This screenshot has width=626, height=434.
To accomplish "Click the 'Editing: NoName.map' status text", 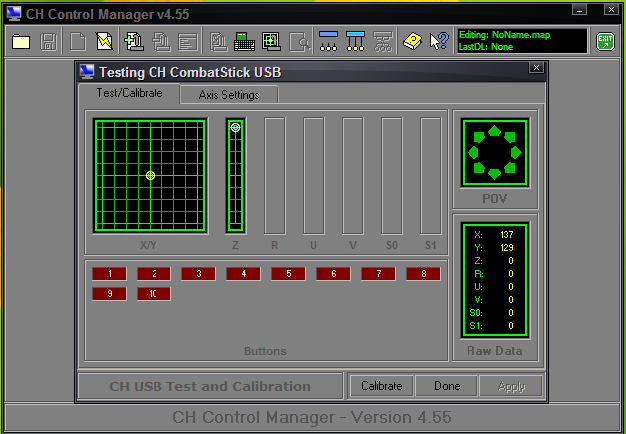I will click(504, 35).
